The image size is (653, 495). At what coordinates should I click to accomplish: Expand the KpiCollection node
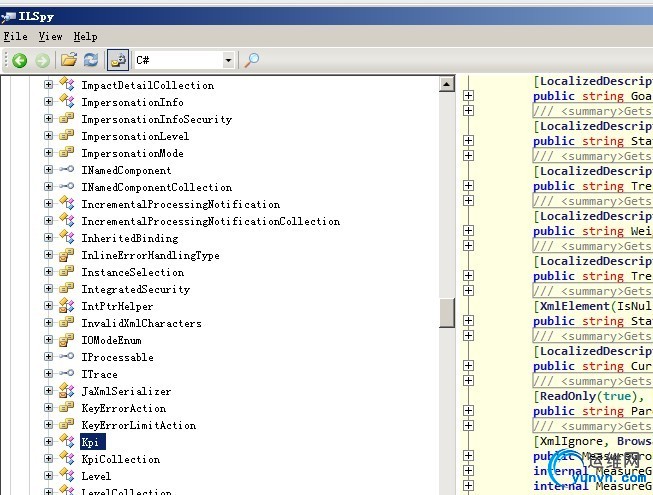pos(48,458)
